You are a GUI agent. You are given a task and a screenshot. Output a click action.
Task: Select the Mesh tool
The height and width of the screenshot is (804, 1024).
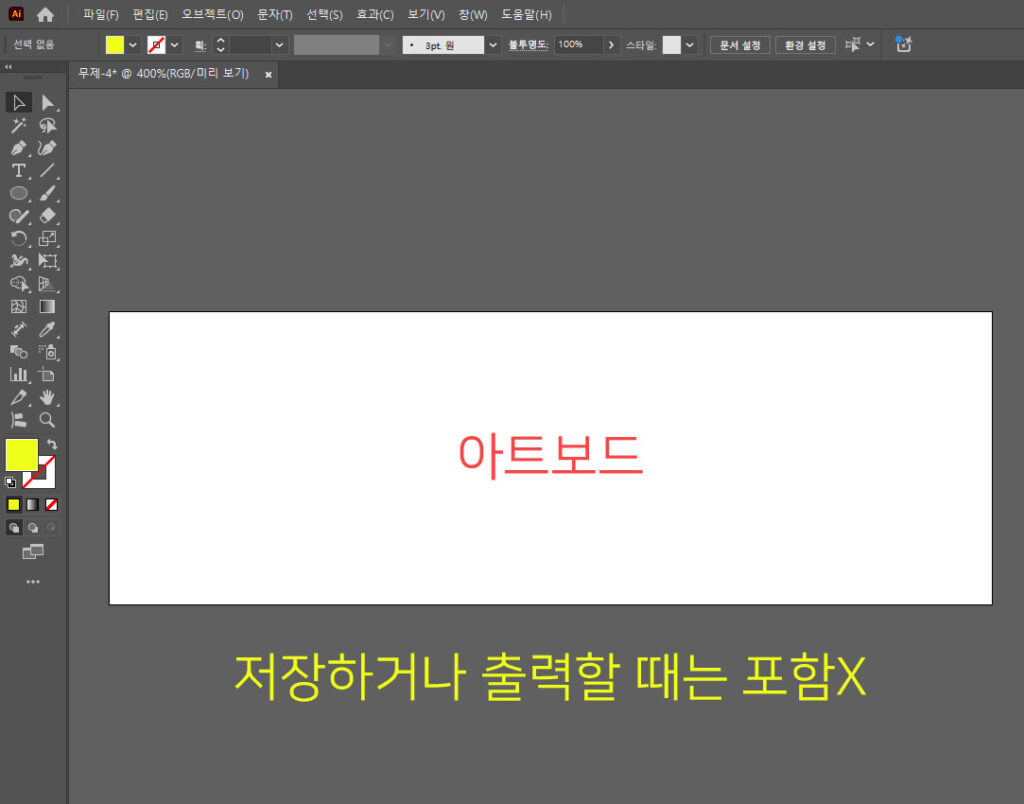point(18,306)
